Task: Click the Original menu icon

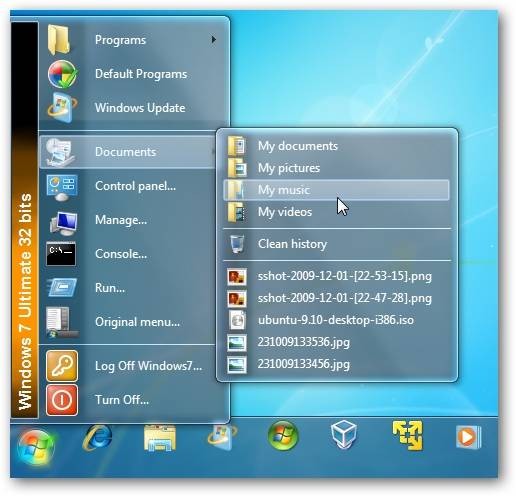Action: click(61, 322)
